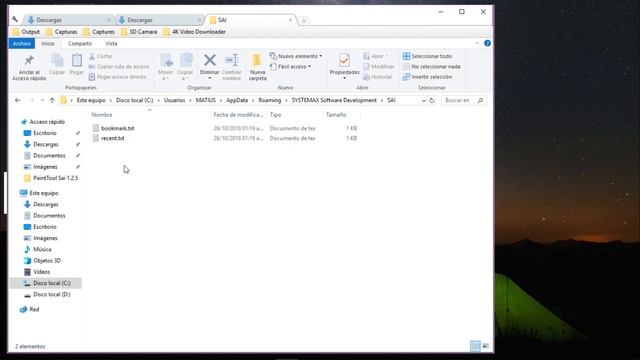640x360 pixels.
Task: Select the recent.txt file
Action: click(x=113, y=138)
